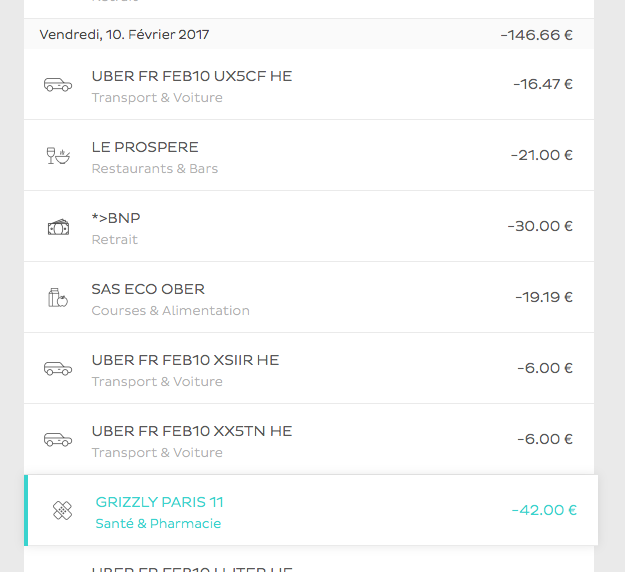This screenshot has height=572, width=625.
Task: Select the Restaurants & Bars category label
Action: (x=154, y=169)
